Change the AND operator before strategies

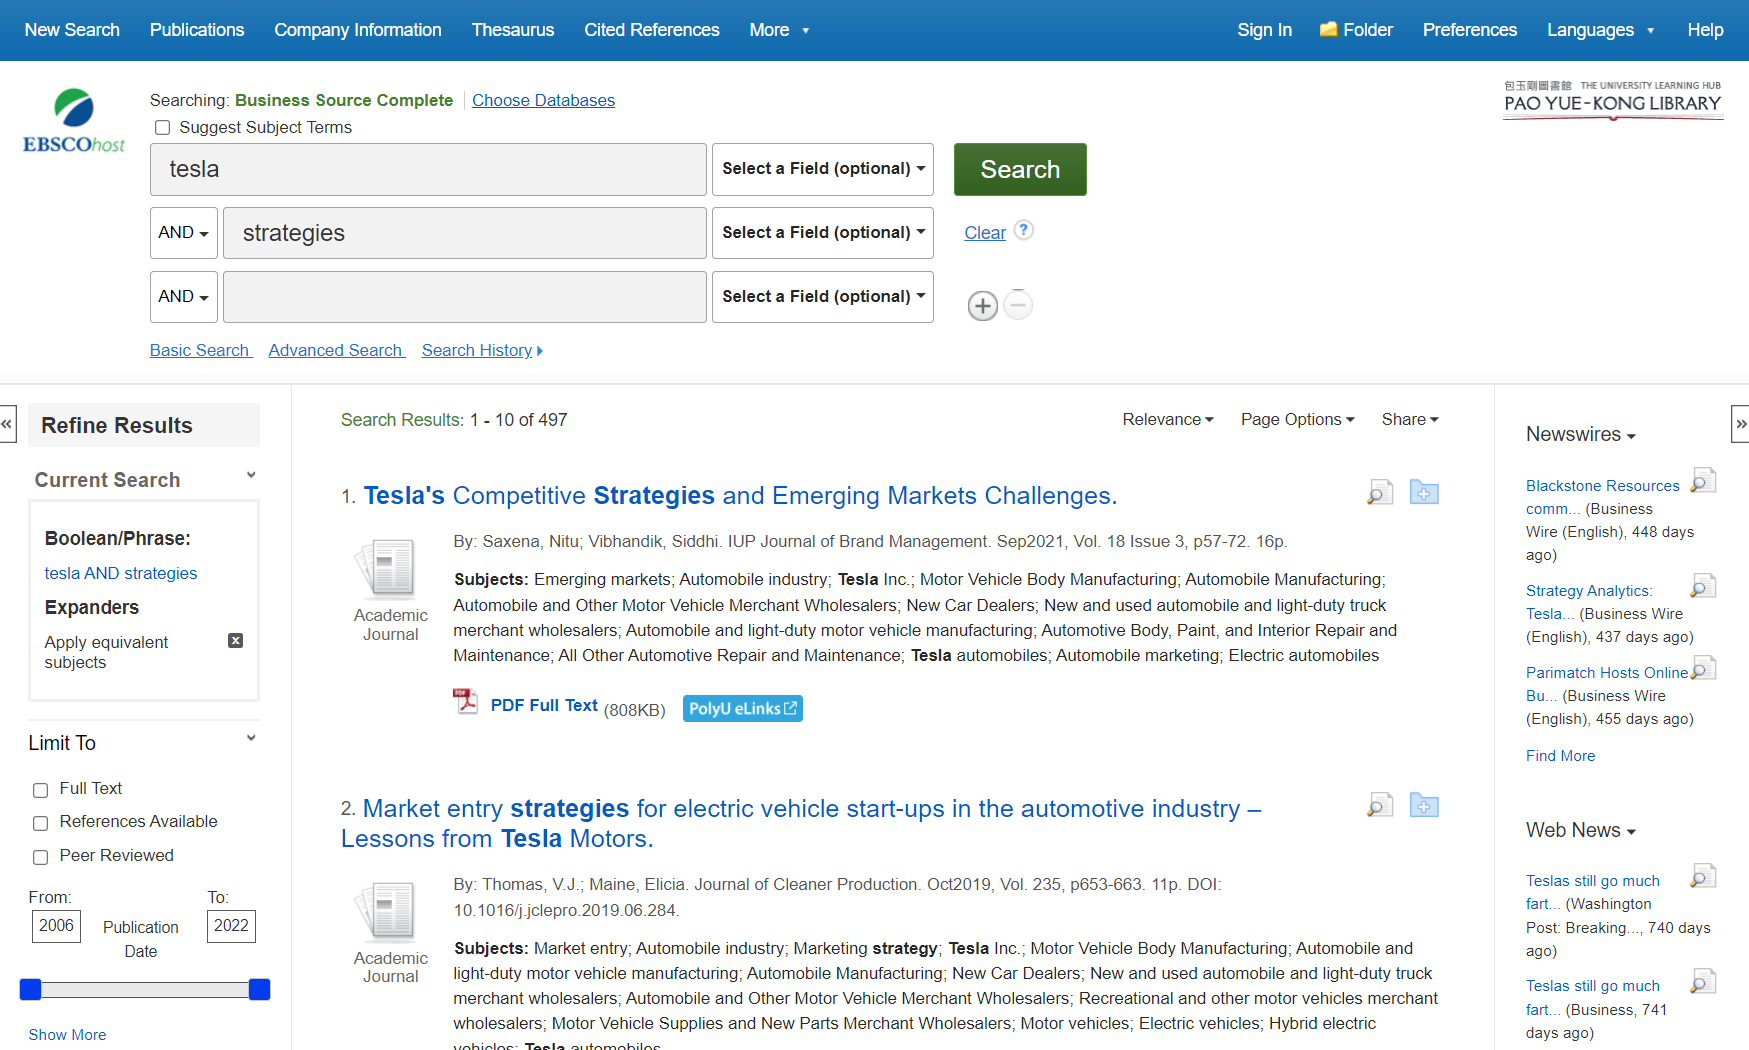point(184,233)
